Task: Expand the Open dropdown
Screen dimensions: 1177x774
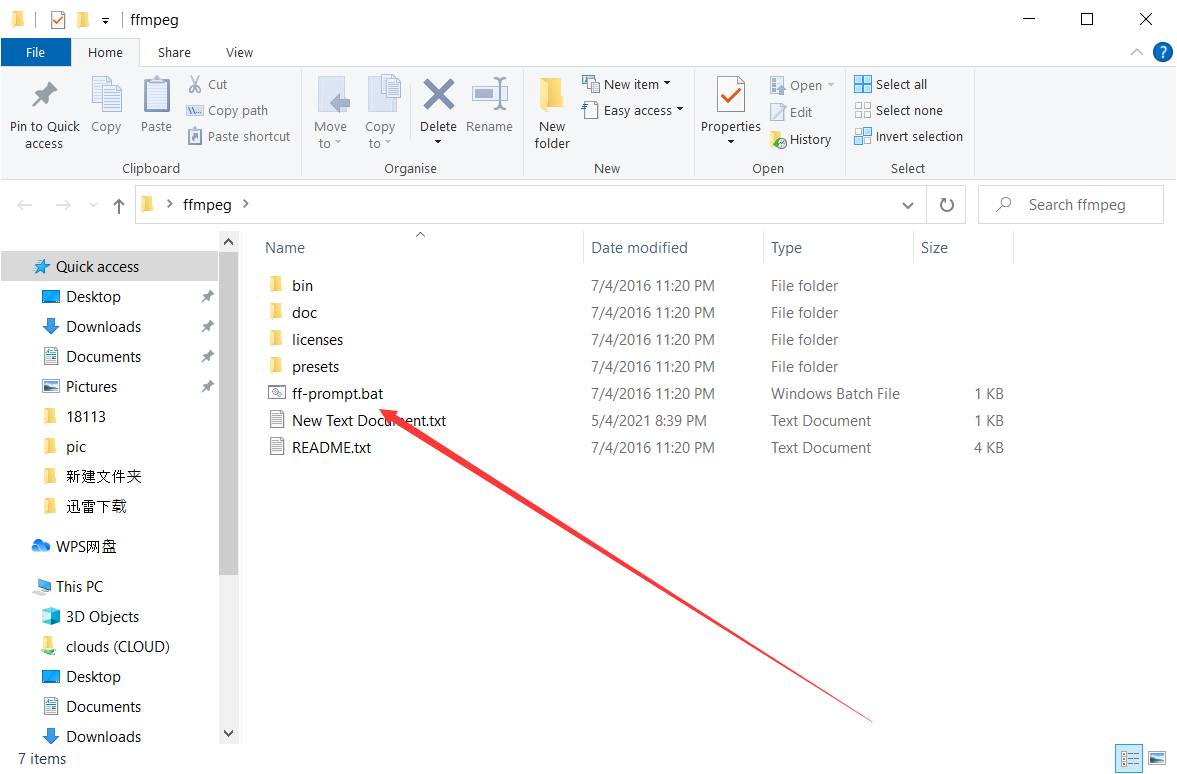Action: pos(802,85)
